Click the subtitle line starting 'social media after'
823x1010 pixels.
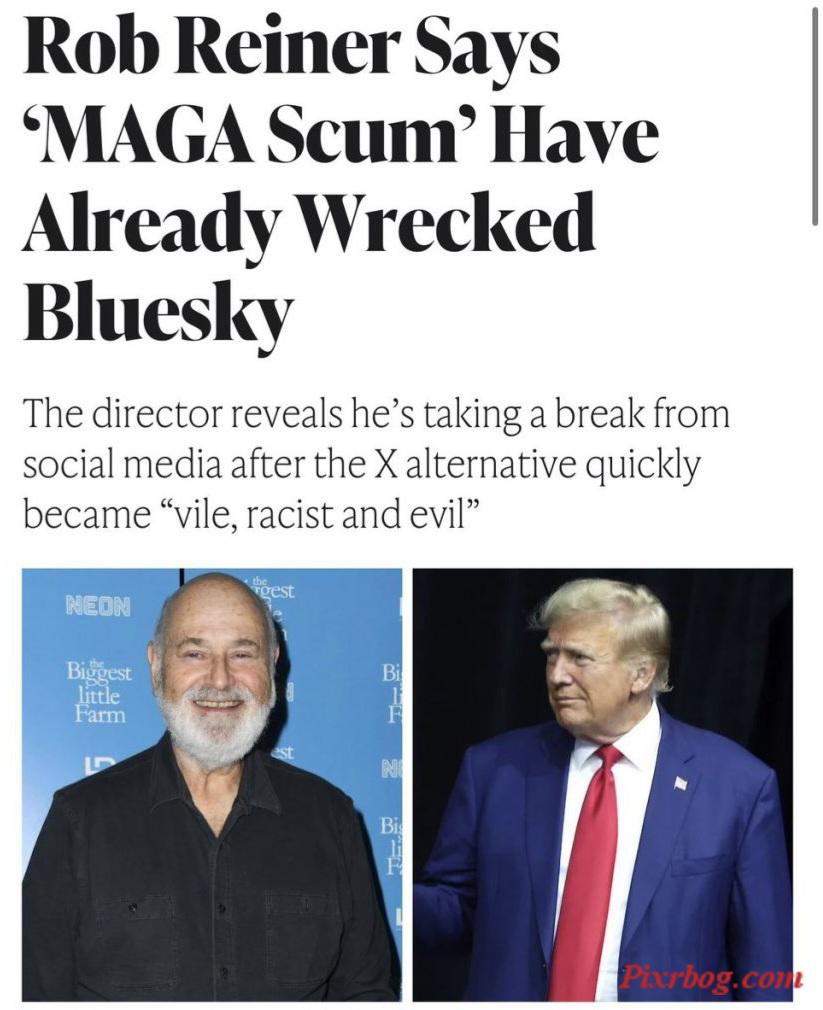click(361, 466)
